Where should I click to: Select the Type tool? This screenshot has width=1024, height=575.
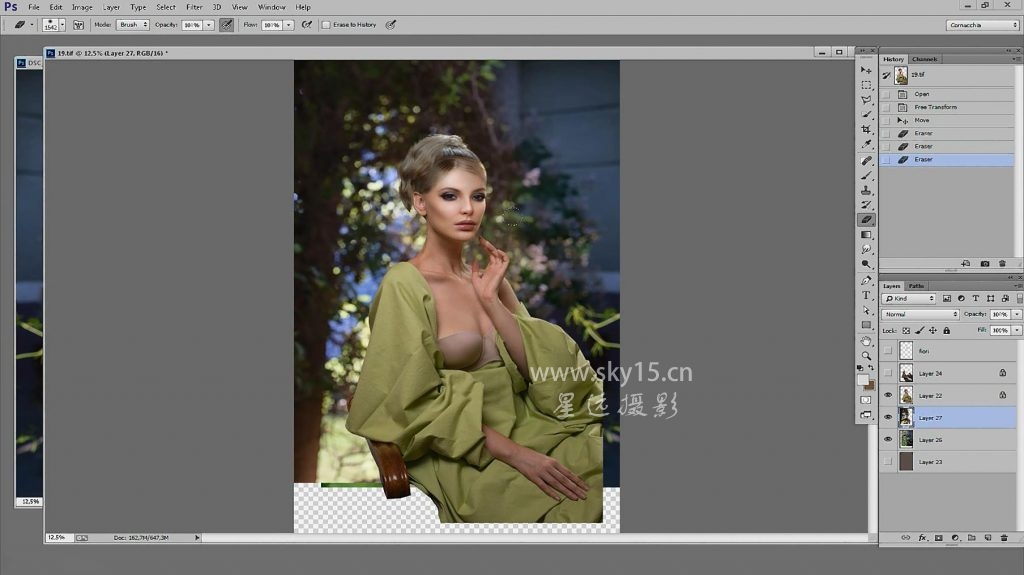pos(866,295)
